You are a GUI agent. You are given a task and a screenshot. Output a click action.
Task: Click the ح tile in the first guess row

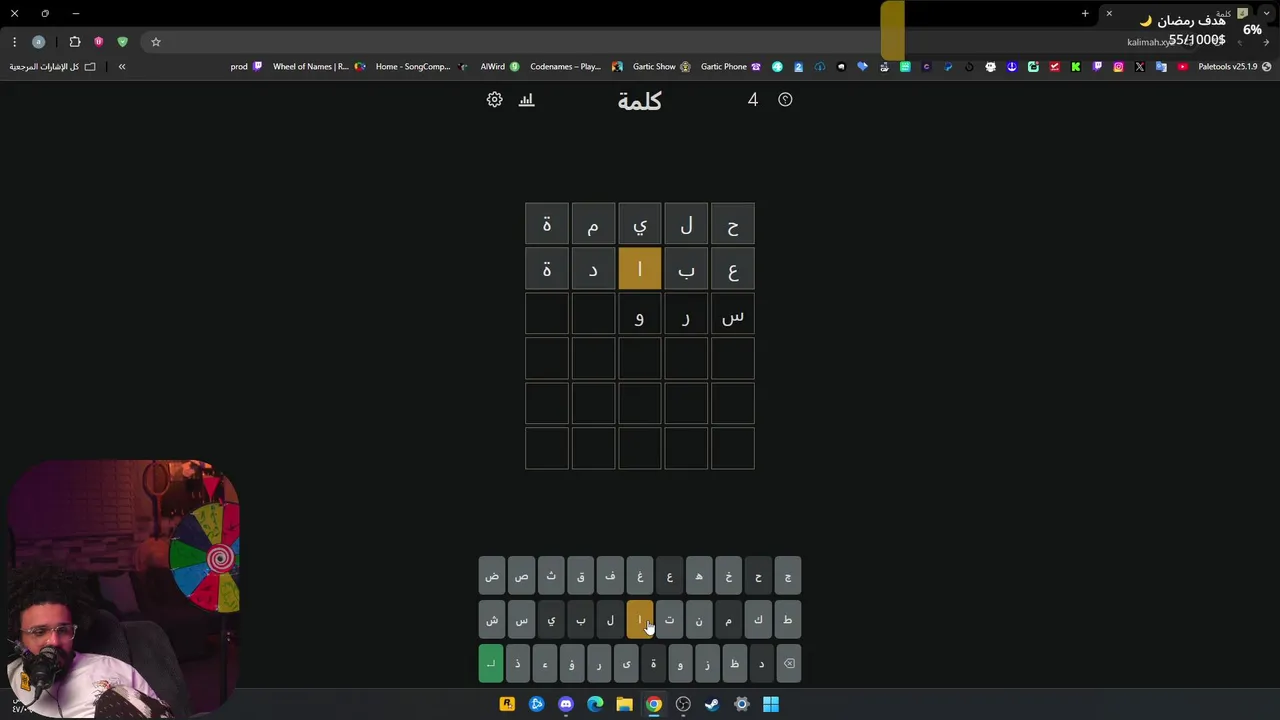pos(733,224)
